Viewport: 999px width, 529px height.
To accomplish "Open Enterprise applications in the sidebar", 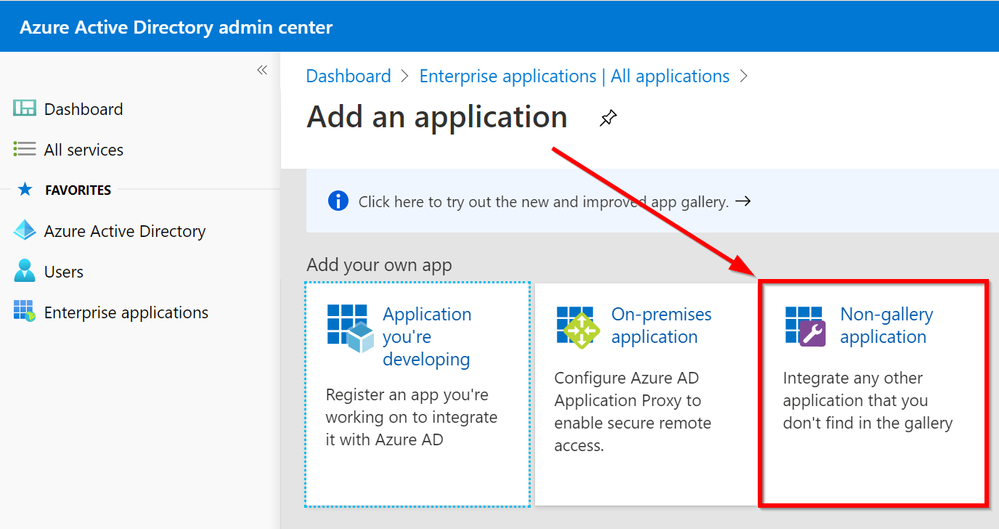I will (126, 313).
